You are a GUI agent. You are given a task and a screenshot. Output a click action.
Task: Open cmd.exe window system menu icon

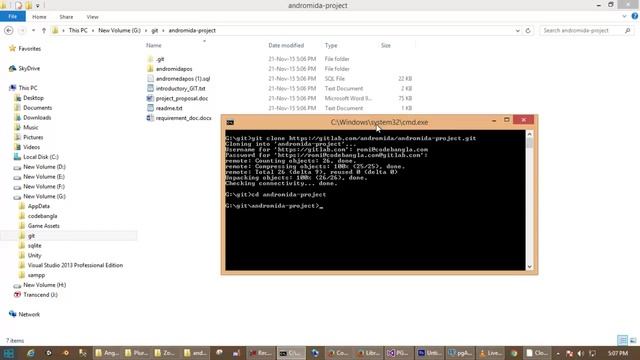(230, 122)
